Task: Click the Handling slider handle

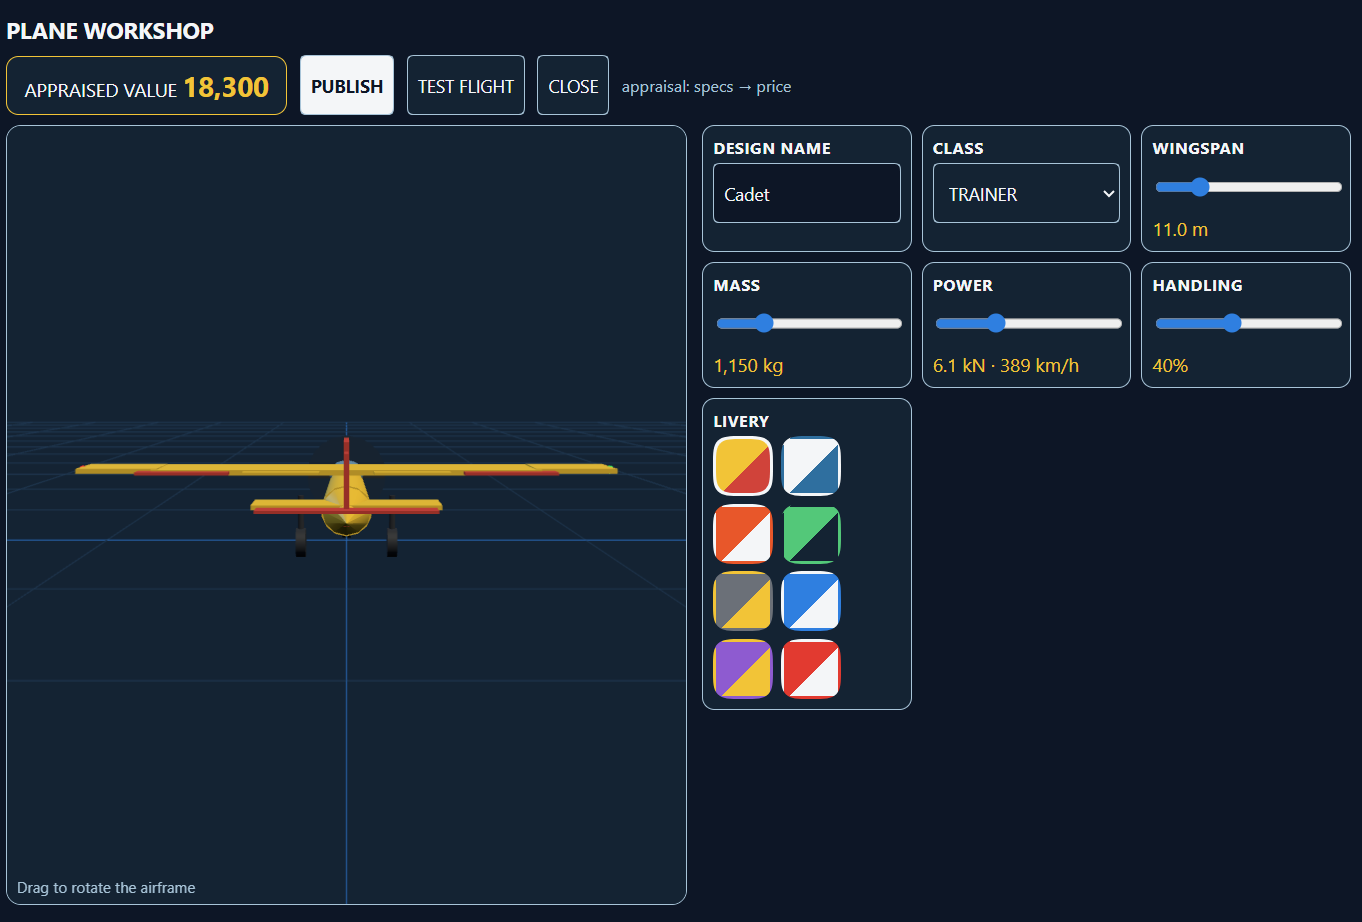Action: (1232, 323)
